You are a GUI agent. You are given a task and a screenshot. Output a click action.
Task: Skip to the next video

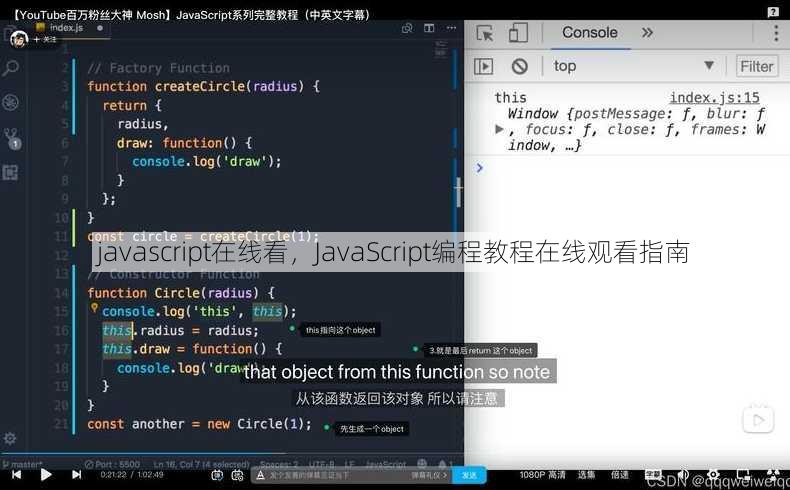click(76, 474)
